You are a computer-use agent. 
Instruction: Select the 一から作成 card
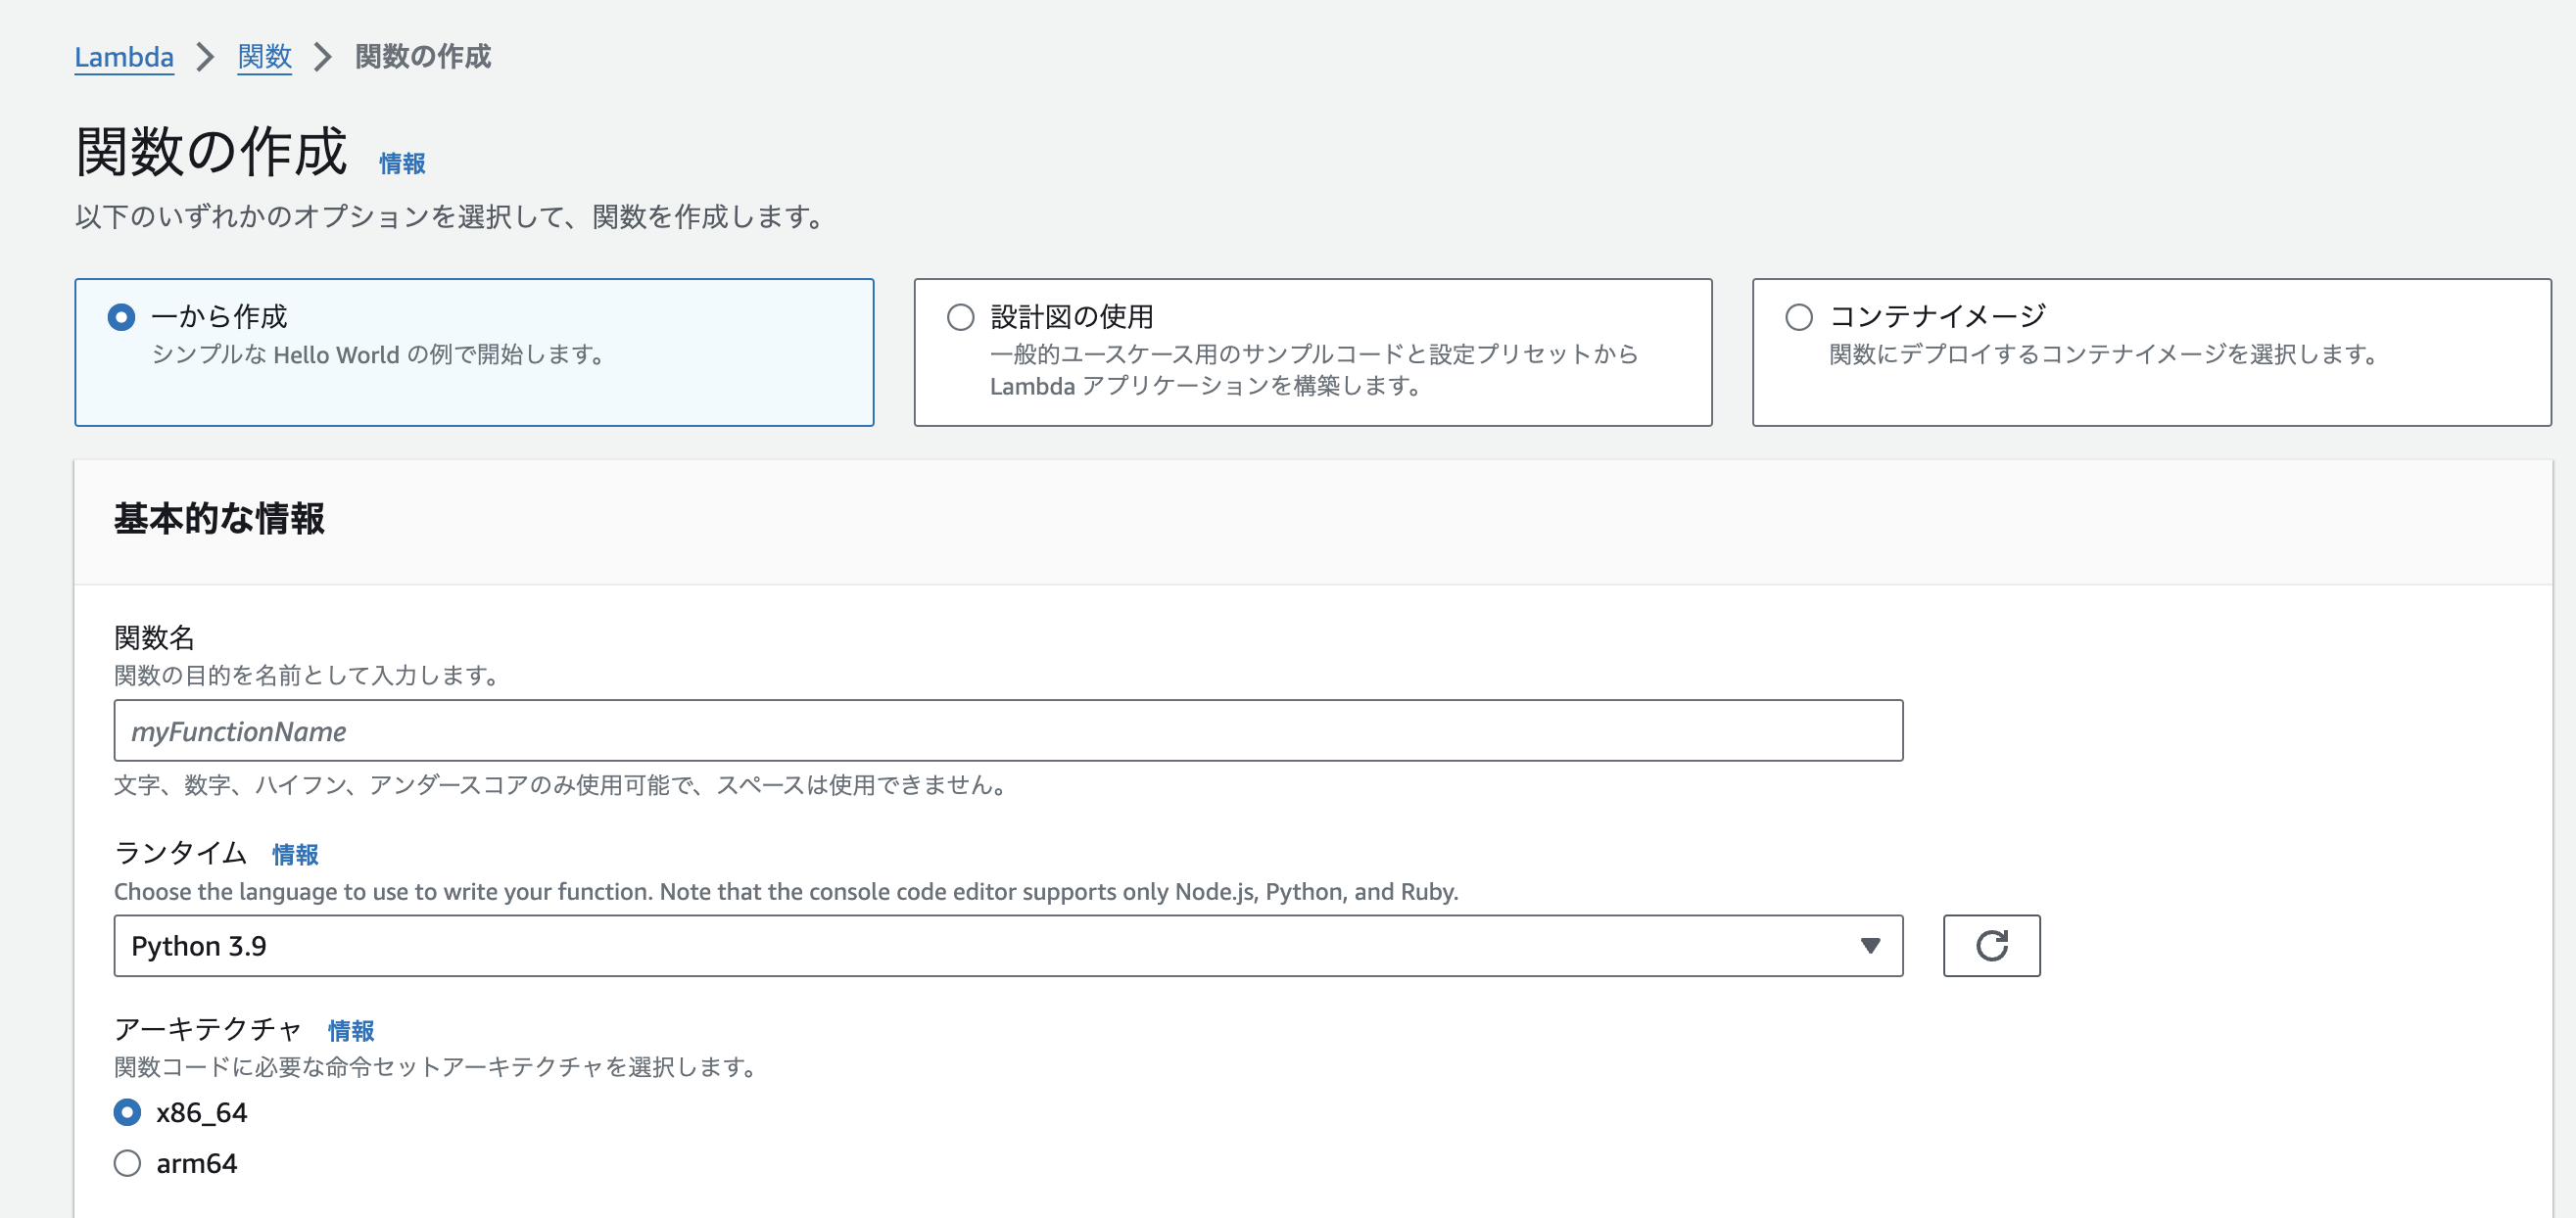point(473,352)
